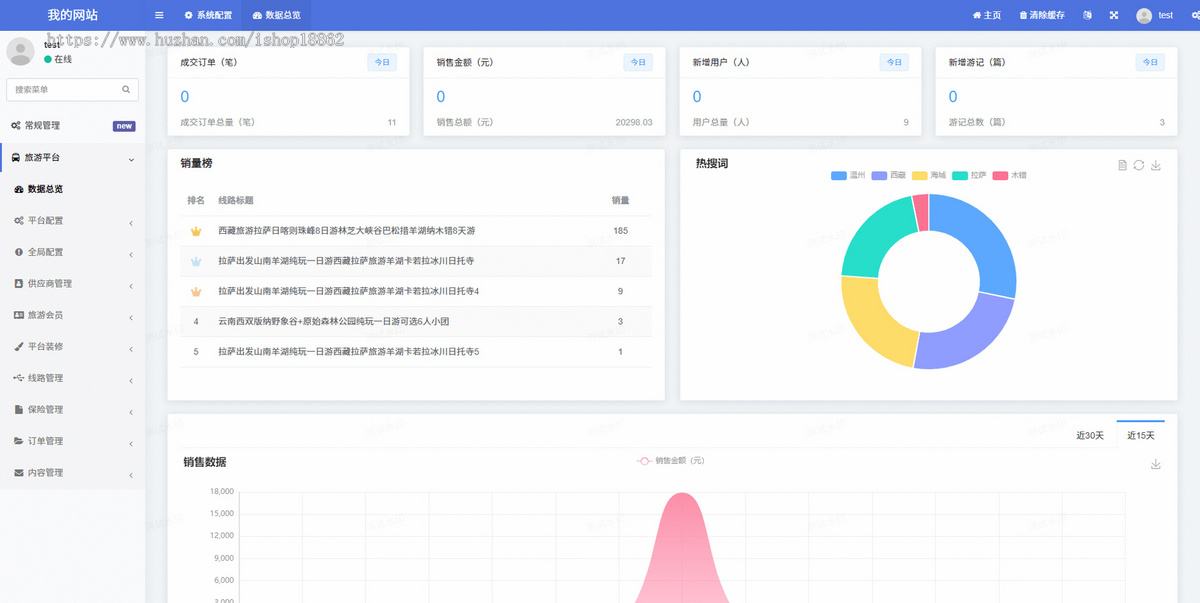
Task: Go to 主页 via header link
Action: point(986,15)
